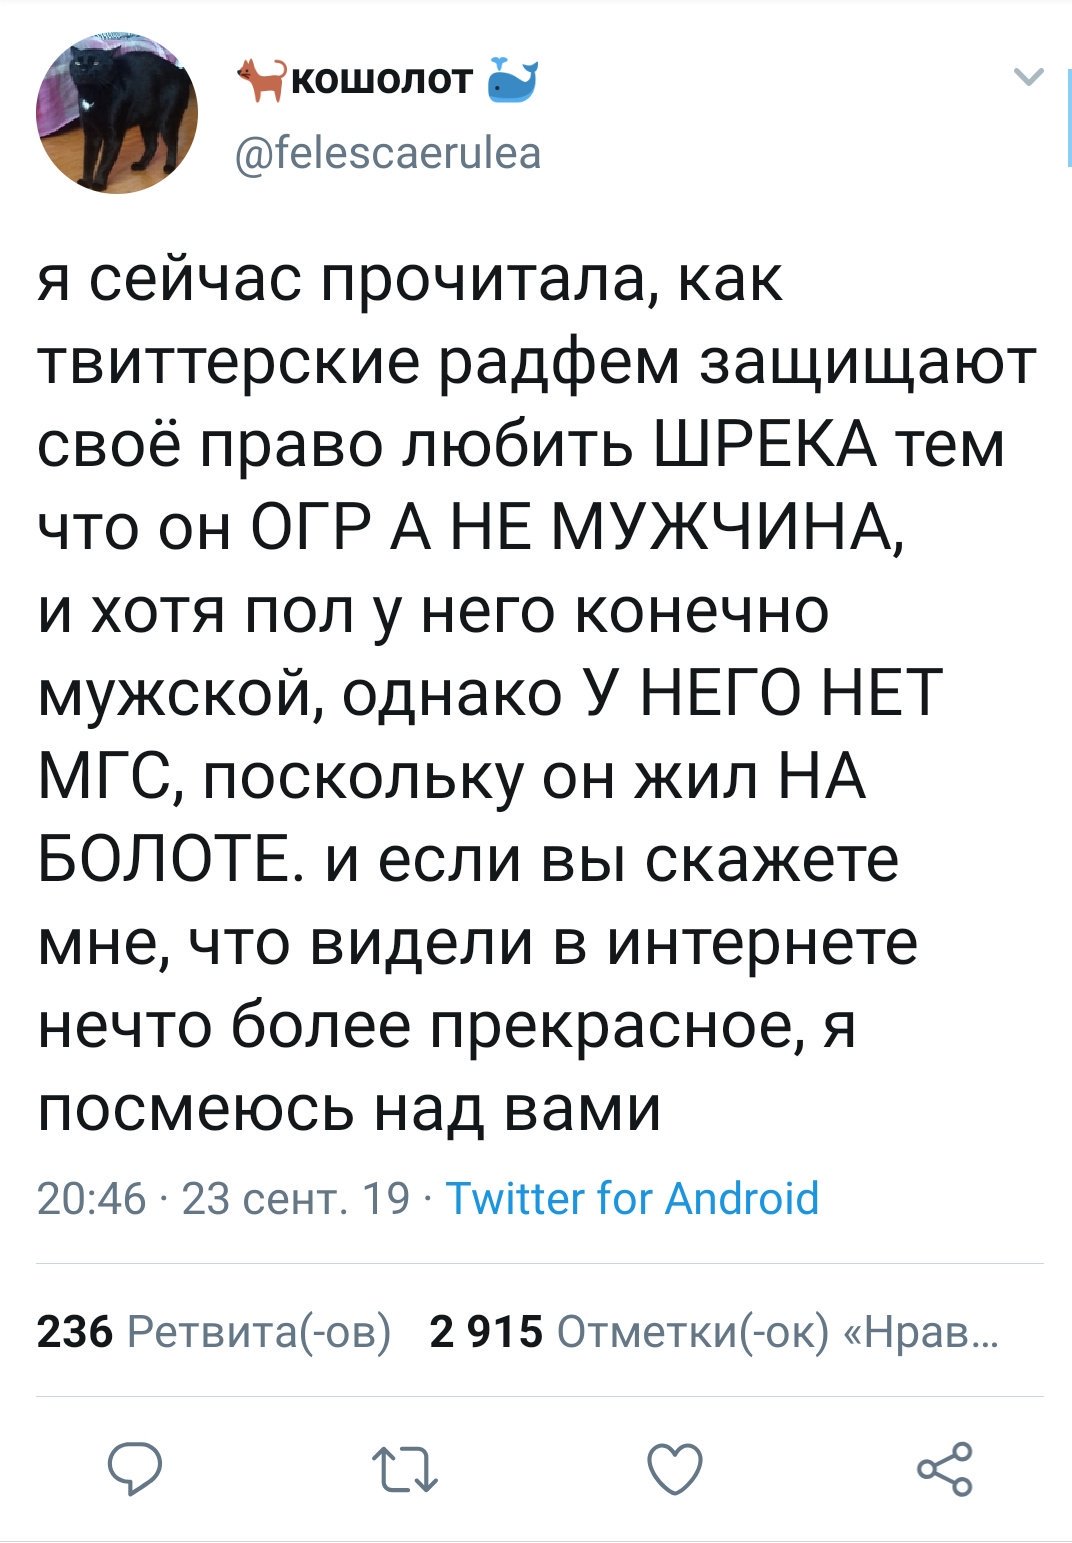1072x1543 pixels.
Task: Click the 23 сент. 19 date
Action: point(296,1197)
